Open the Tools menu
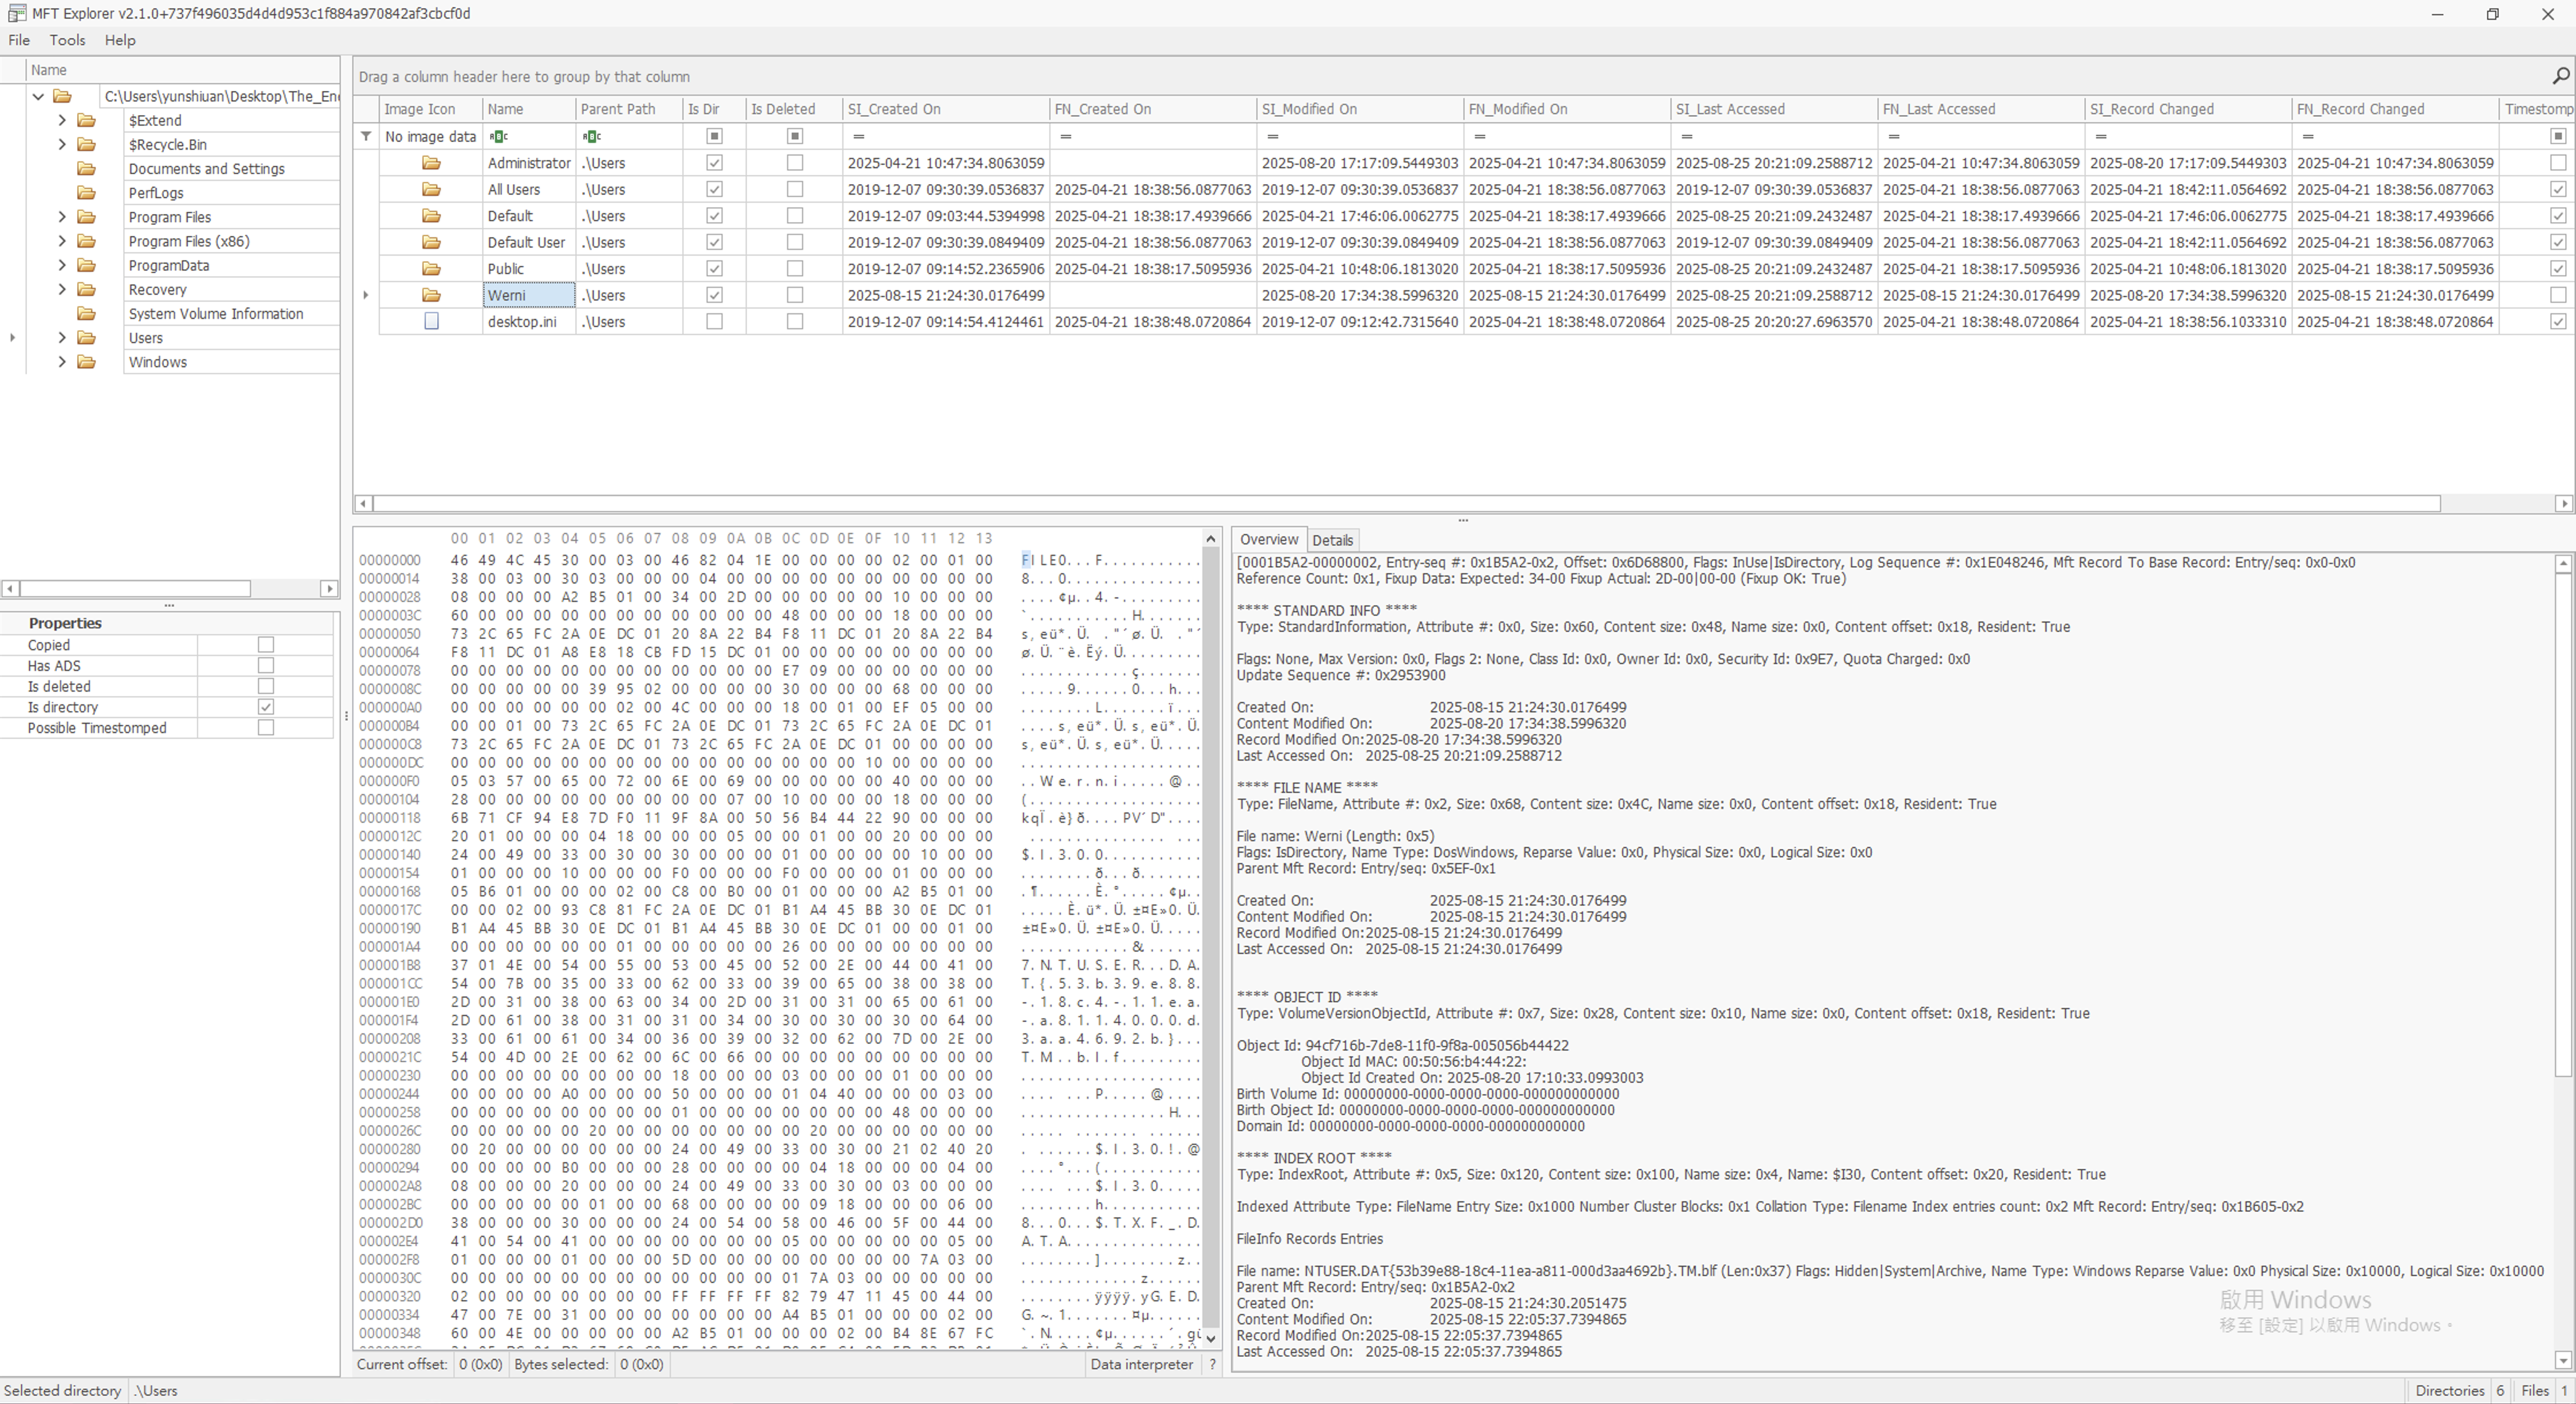Image resolution: width=2576 pixels, height=1404 pixels. click(67, 40)
